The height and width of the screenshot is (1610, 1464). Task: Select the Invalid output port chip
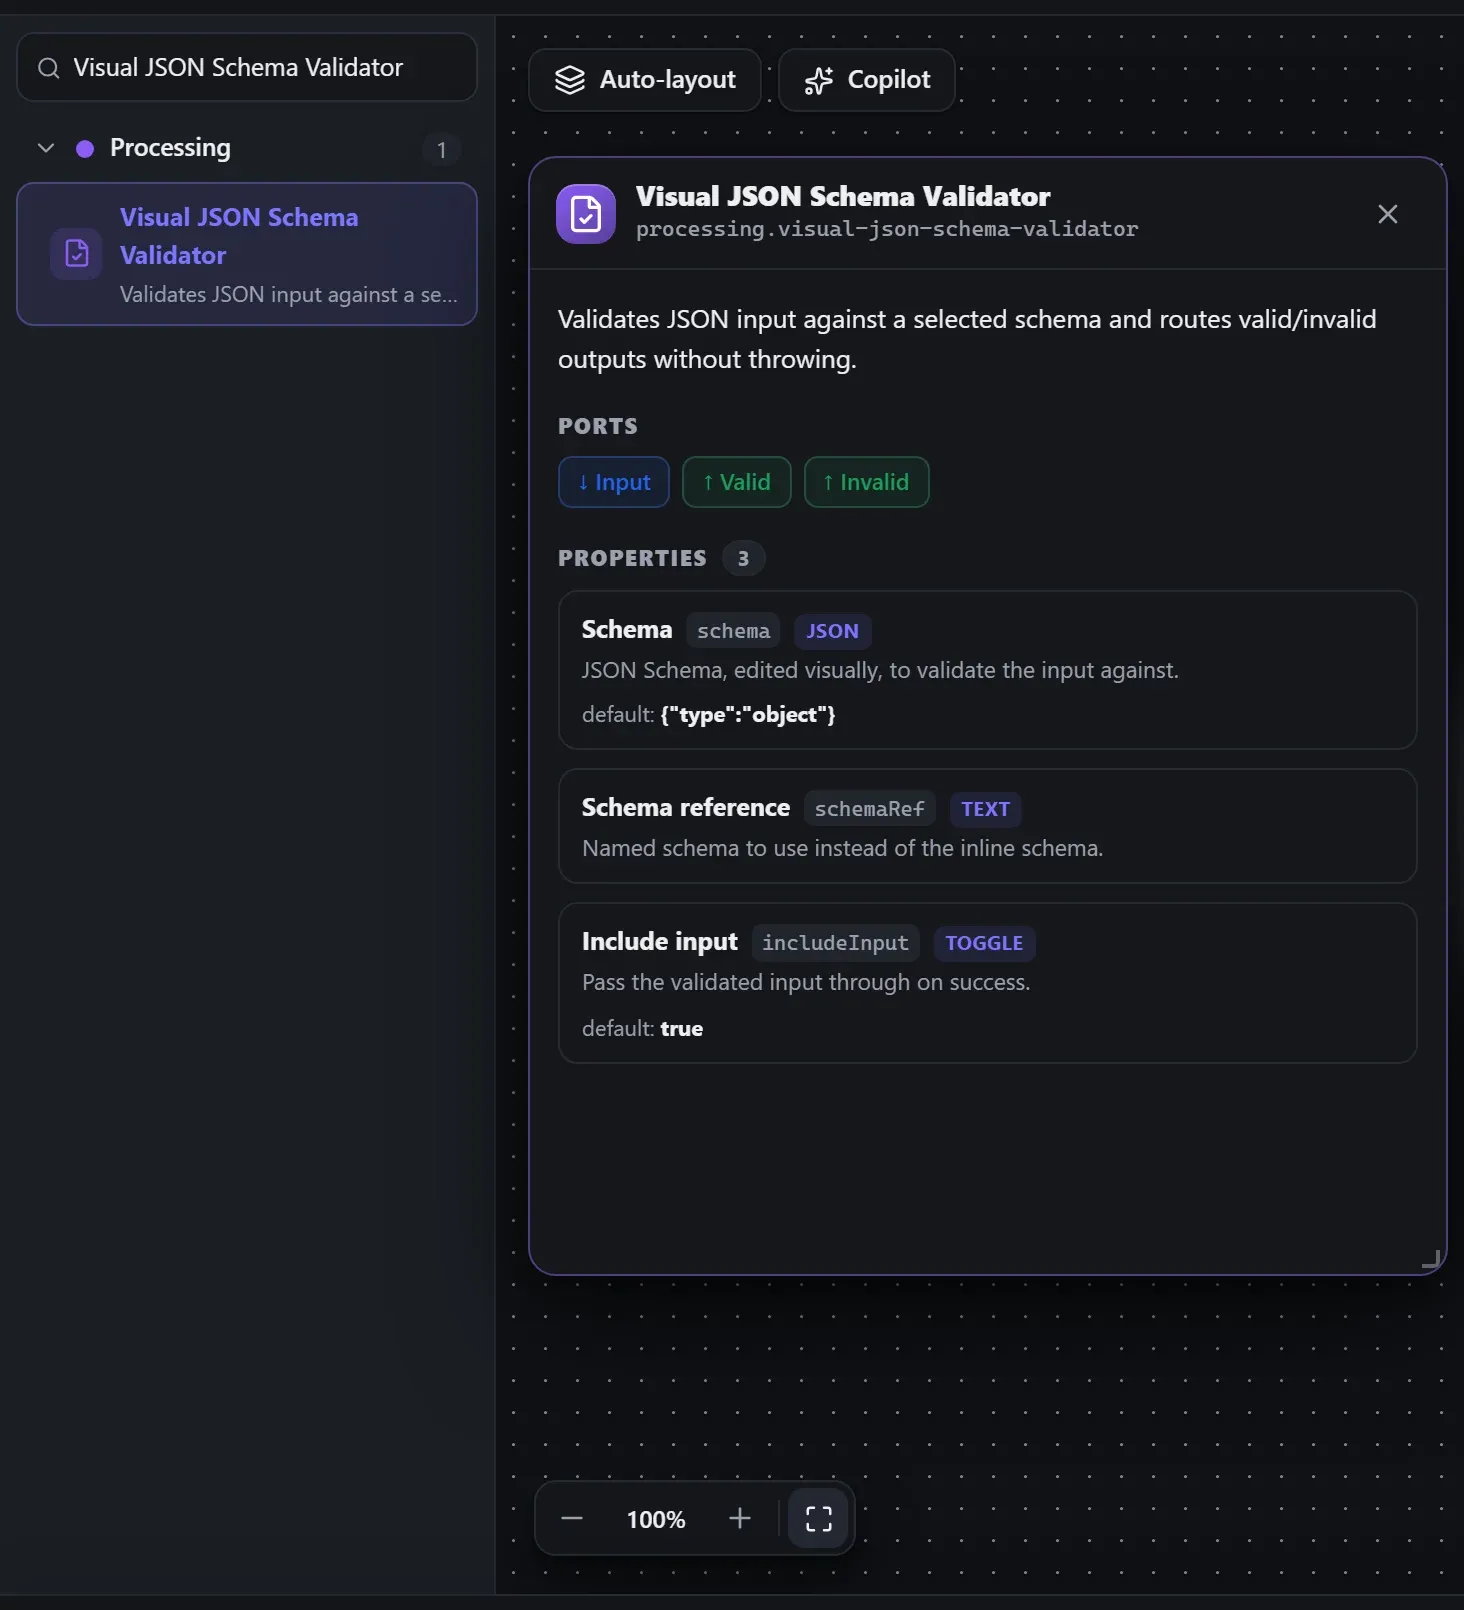coord(867,482)
